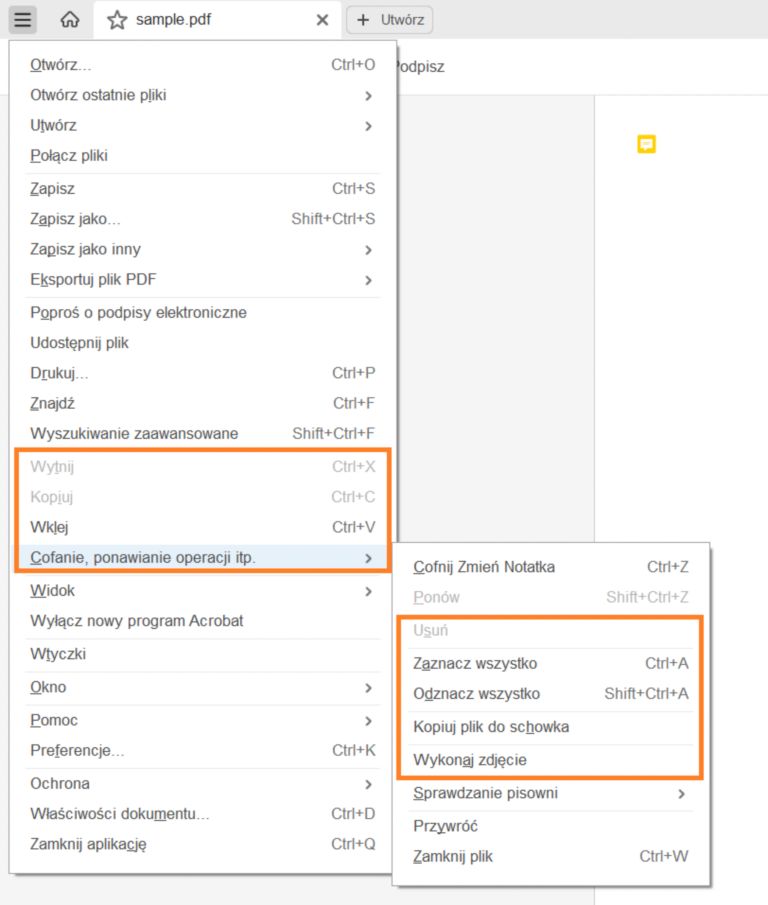
Task: Close the sample.pdf tab
Action: coord(322,20)
